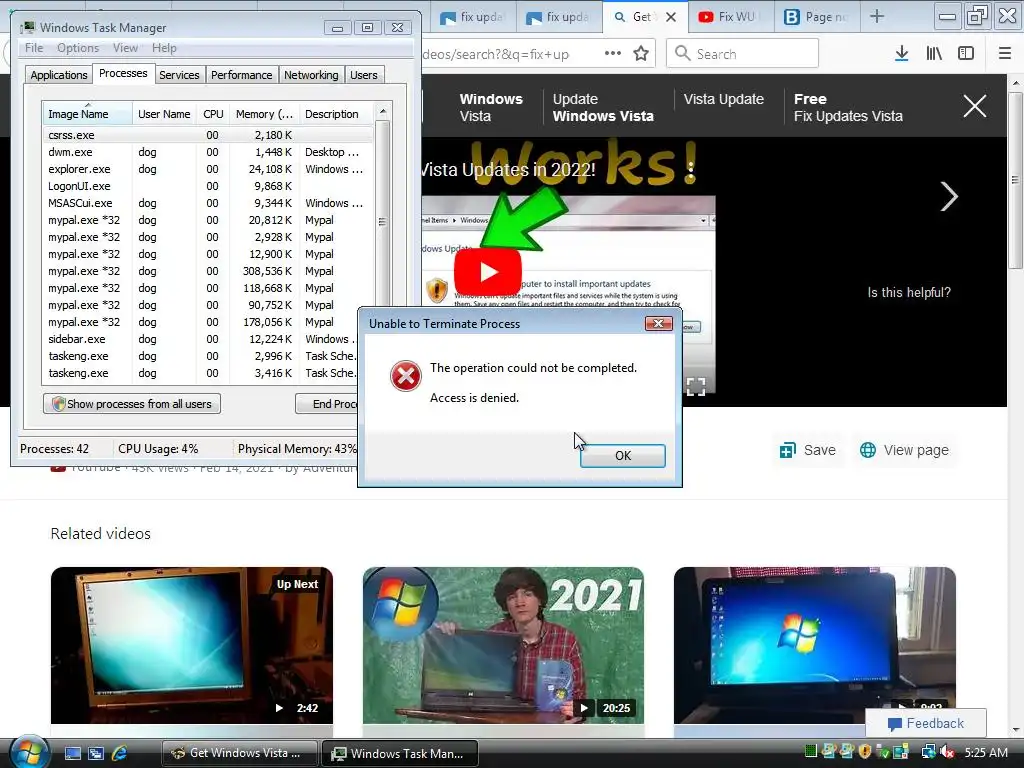
Task: Select the explorer.exe process row
Action: click(208, 169)
